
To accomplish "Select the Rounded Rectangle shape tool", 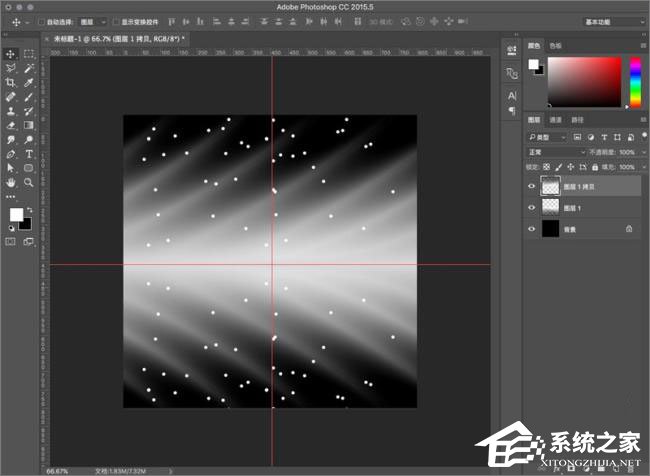I will click(x=29, y=168).
